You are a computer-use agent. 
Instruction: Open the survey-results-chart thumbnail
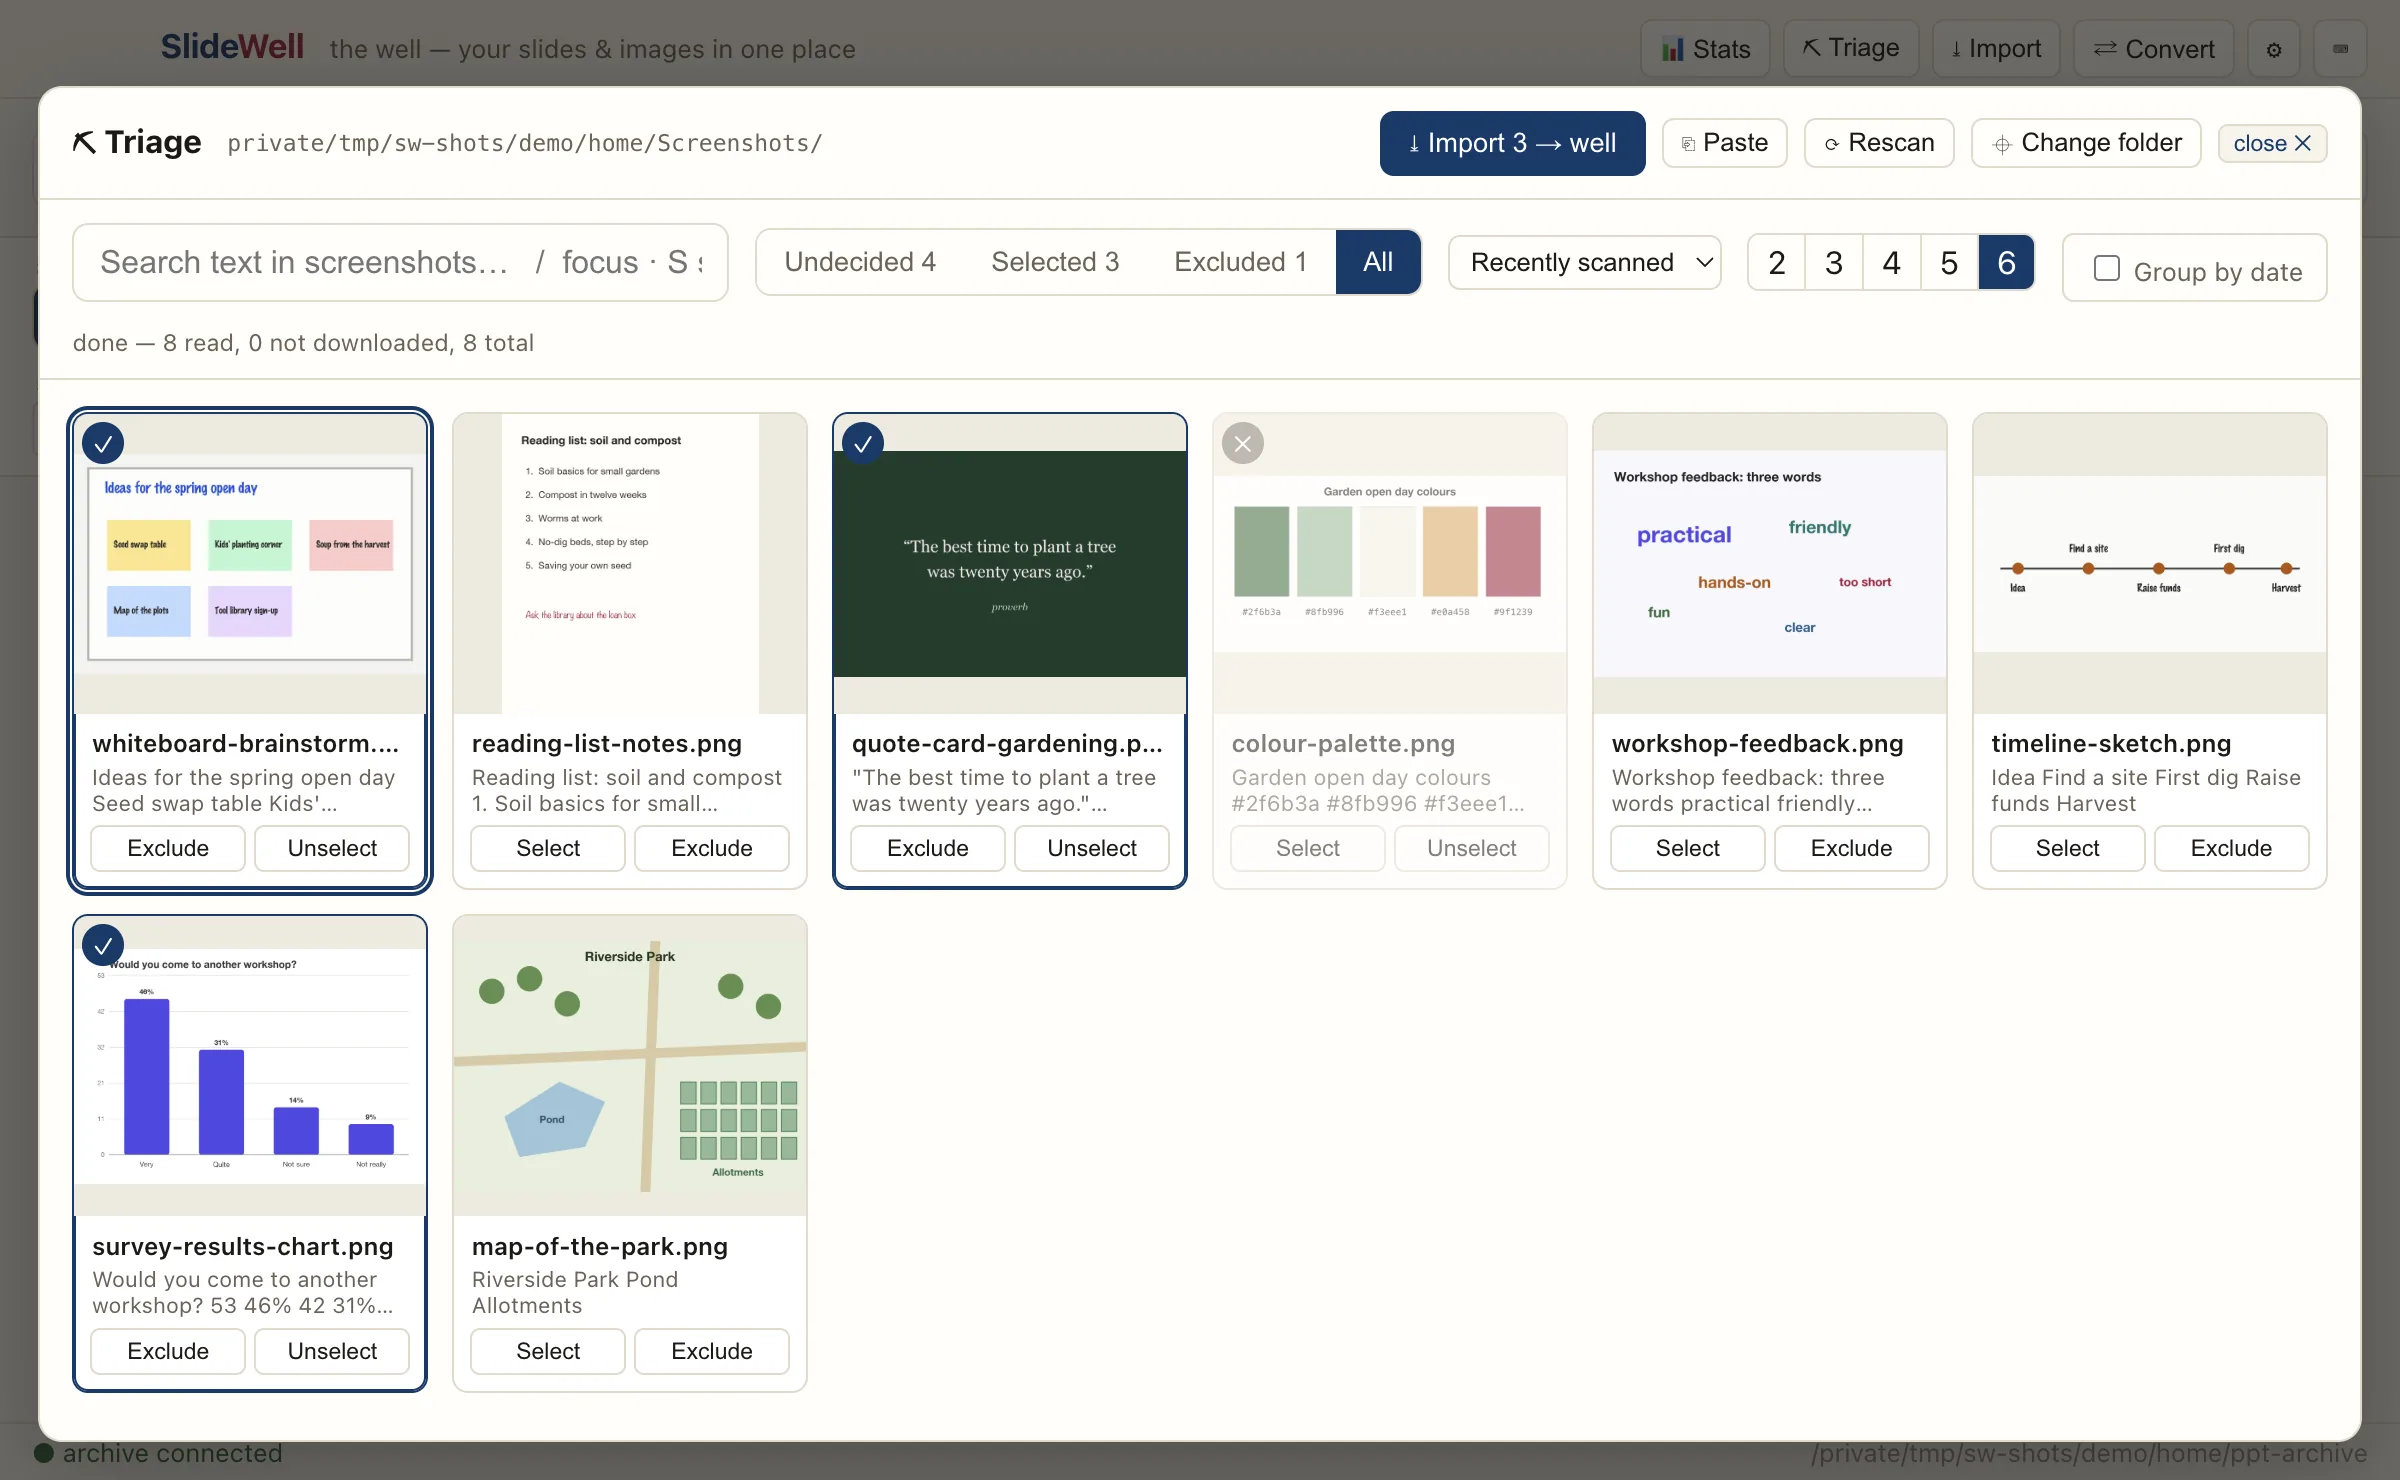coord(250,1066)
